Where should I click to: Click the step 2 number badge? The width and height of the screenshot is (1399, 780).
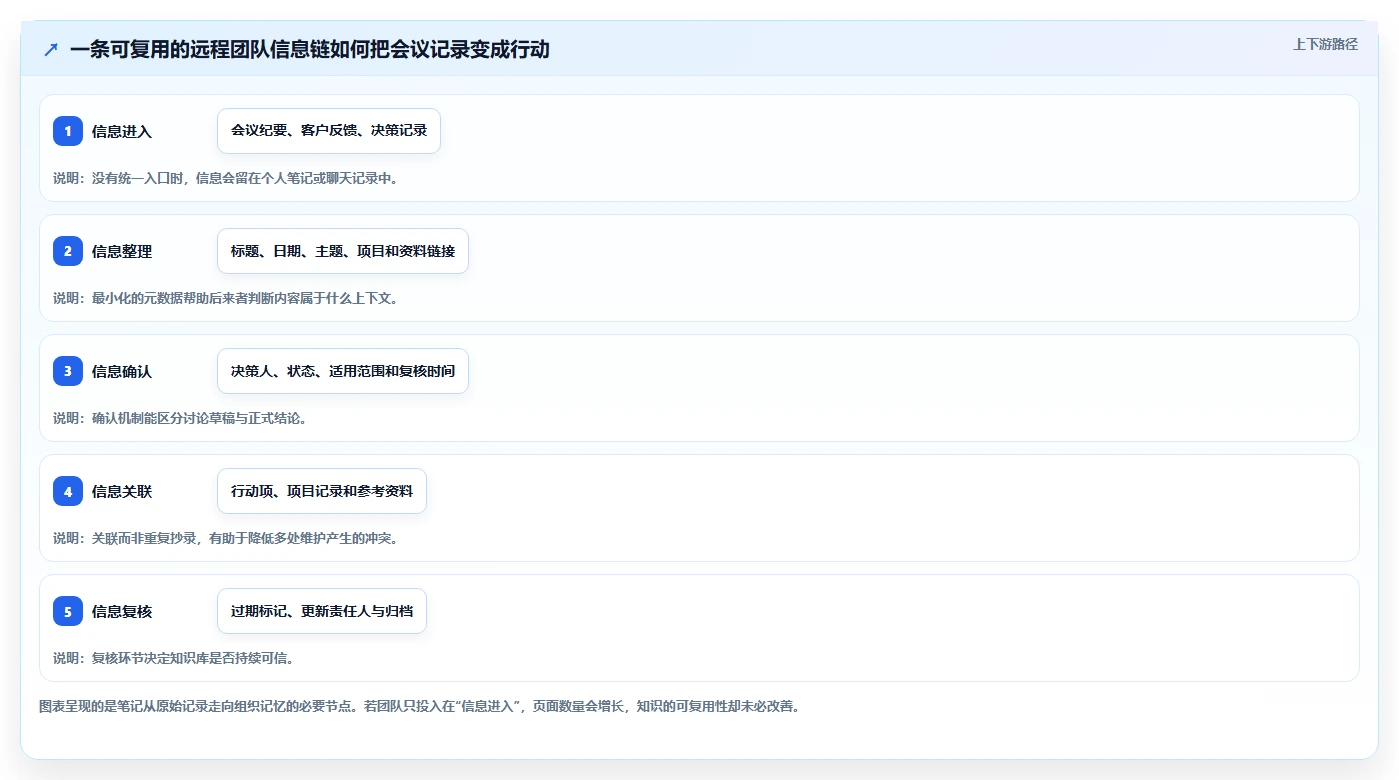[x=68, y=251]
